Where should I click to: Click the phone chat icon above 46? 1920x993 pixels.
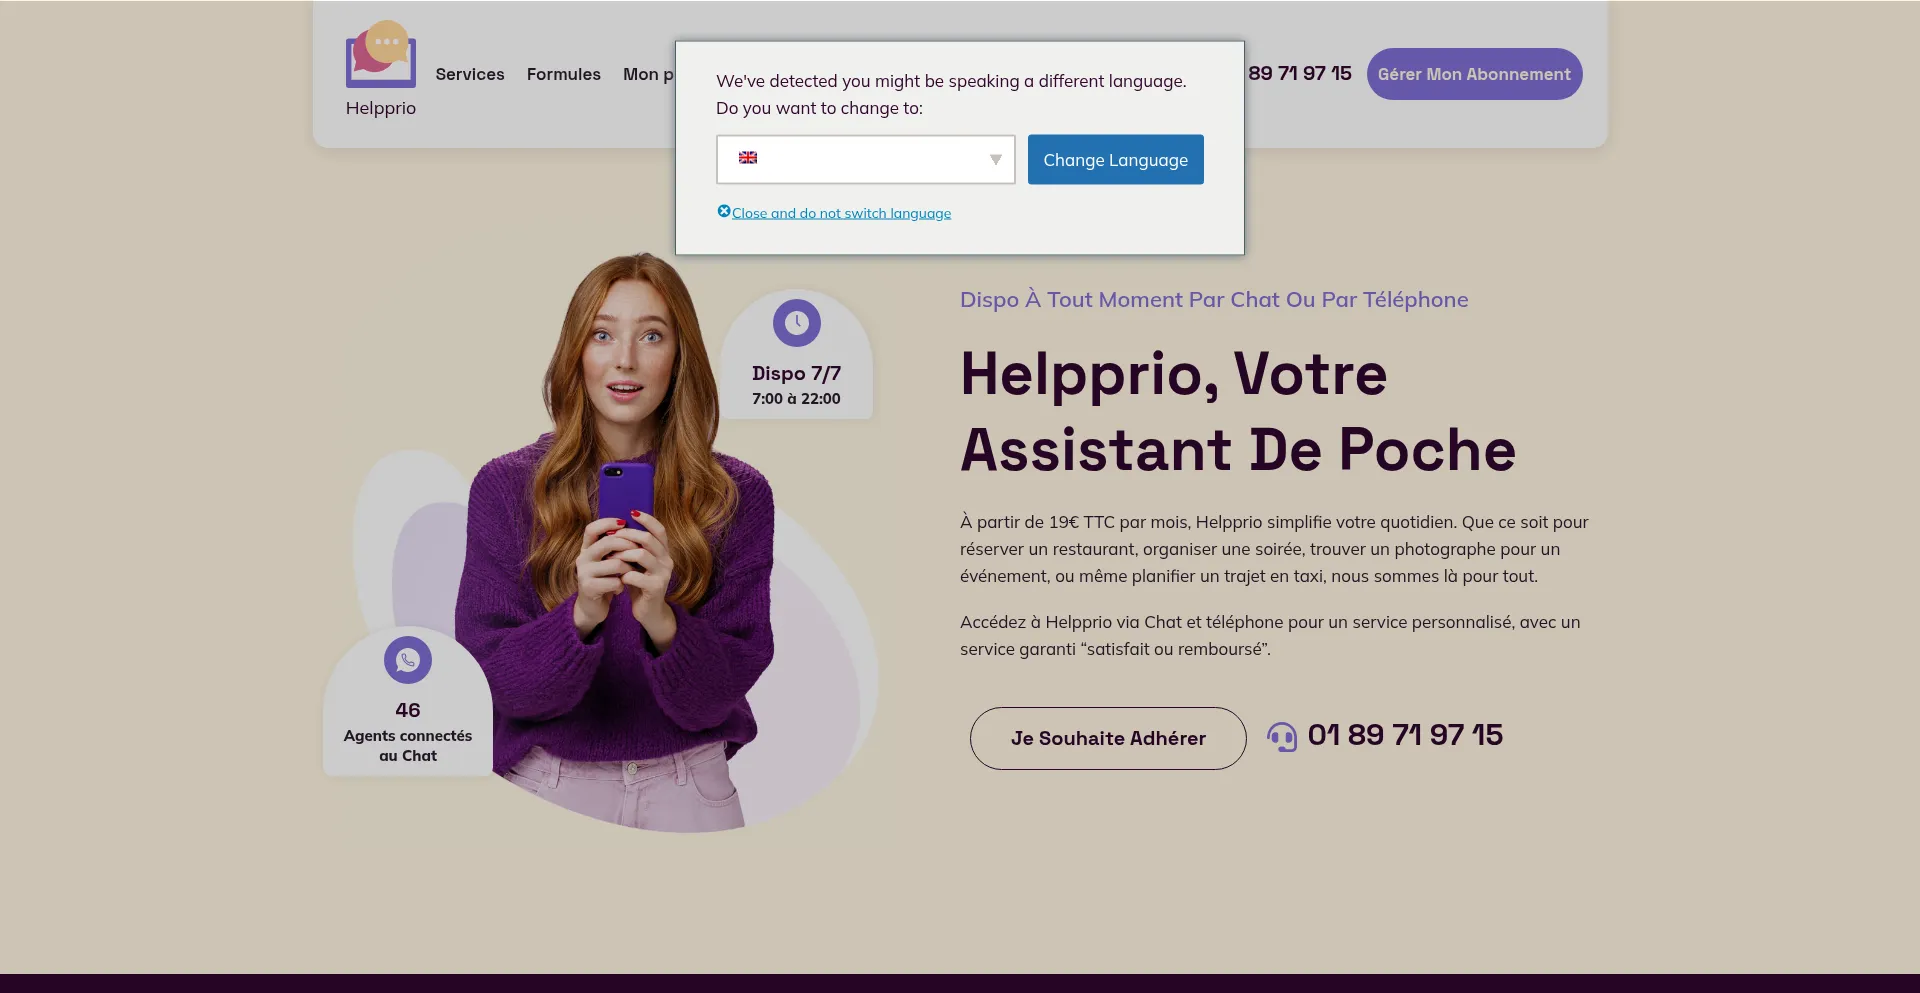point(407,660)
